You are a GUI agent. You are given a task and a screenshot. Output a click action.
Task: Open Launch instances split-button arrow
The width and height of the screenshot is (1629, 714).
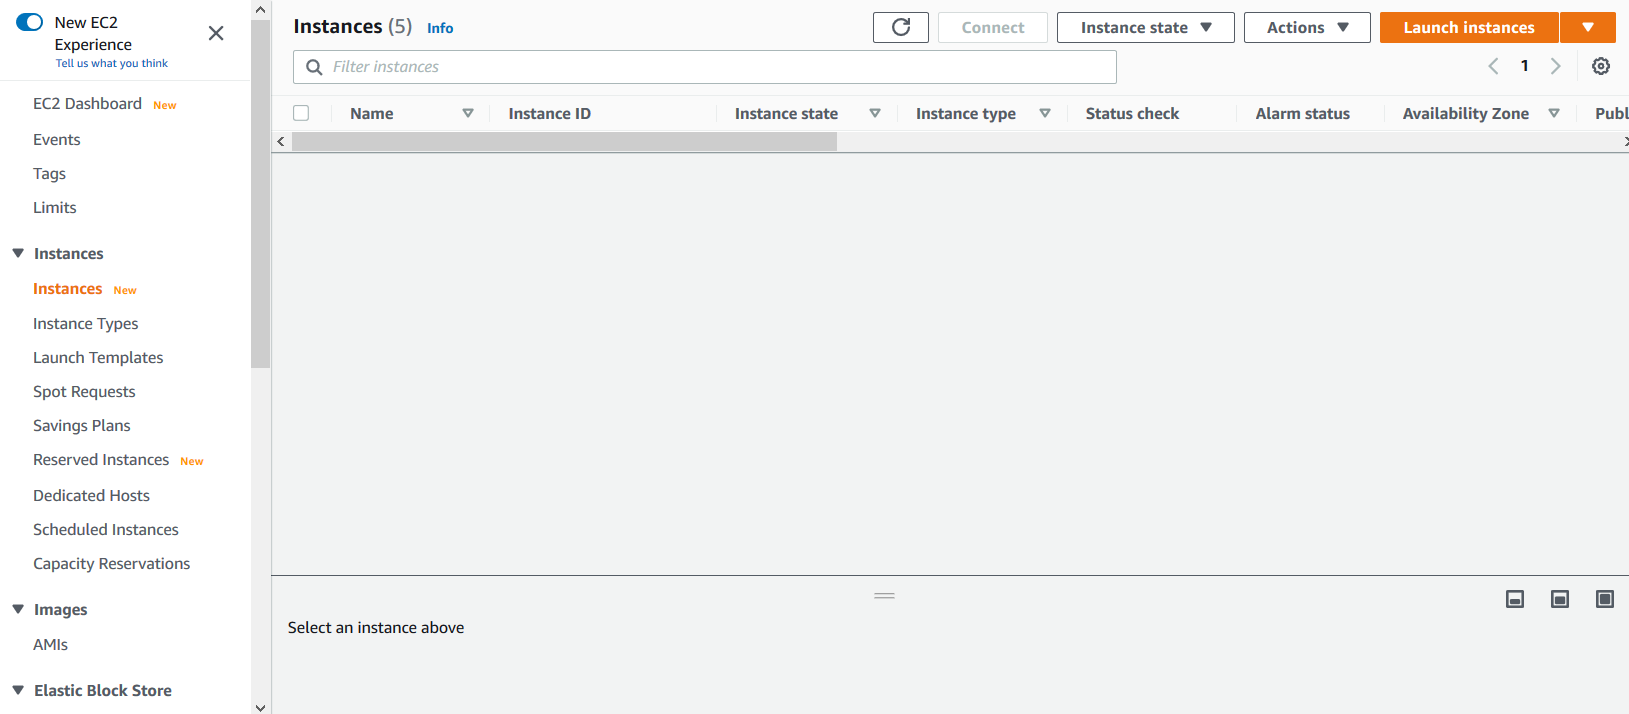pos(1588,27)
